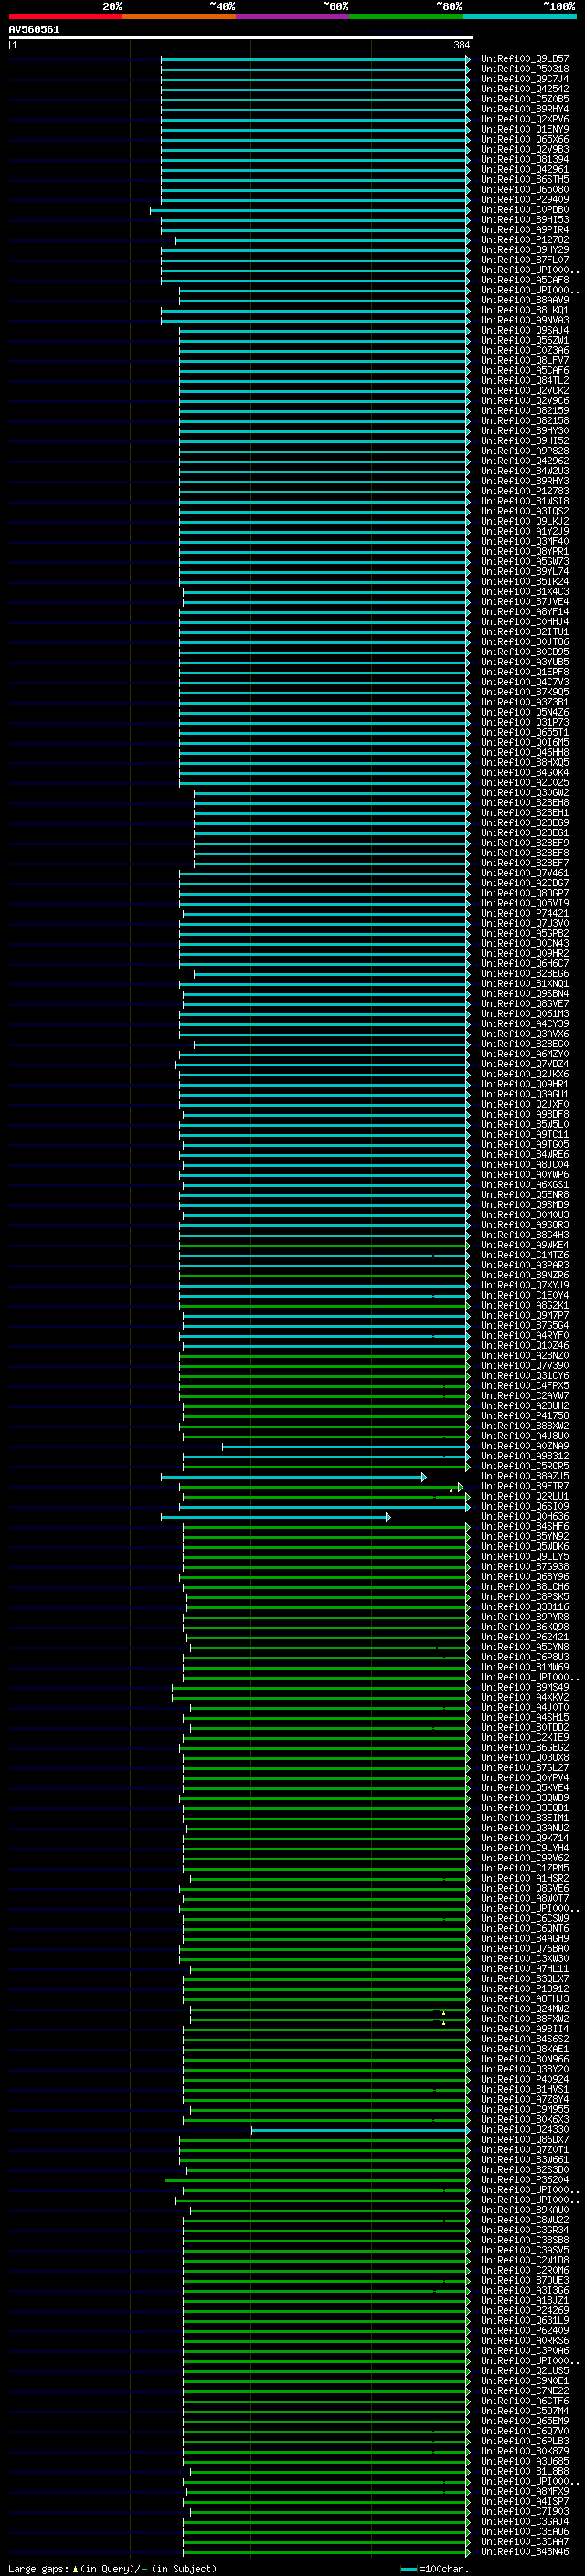Select label UniRef100_B6STH5
The image size is (585, 2576).
pyautogui.click(x=525, y=179)
